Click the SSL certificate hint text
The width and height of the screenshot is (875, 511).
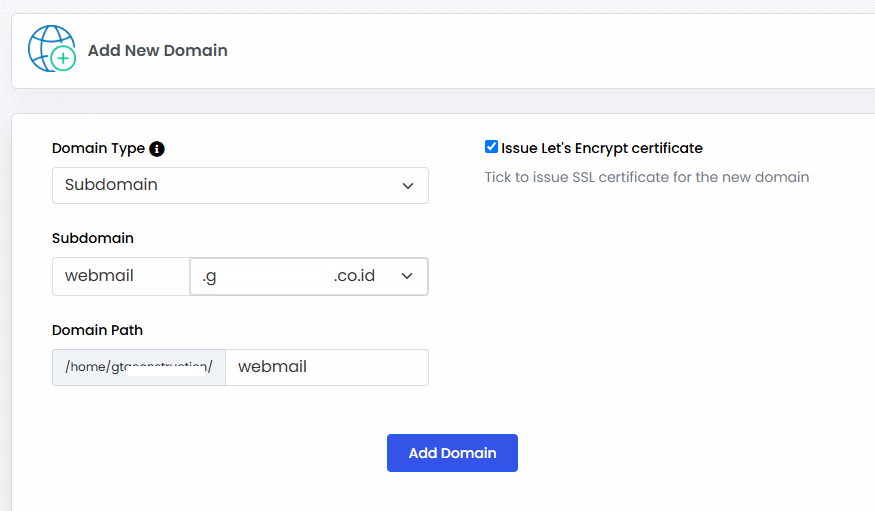pyautogui.click(x=647, y=177)
